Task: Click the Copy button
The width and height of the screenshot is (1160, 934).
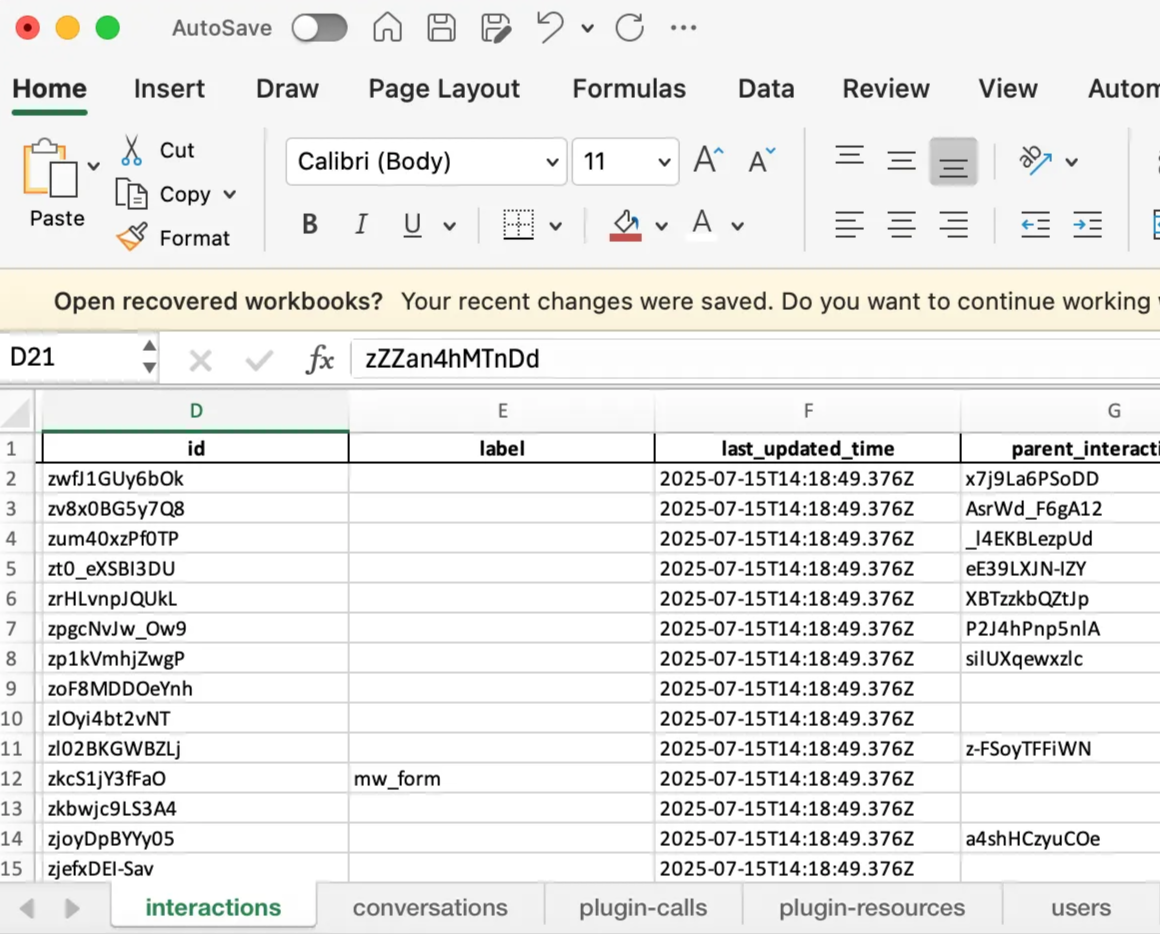Action: 164,194
